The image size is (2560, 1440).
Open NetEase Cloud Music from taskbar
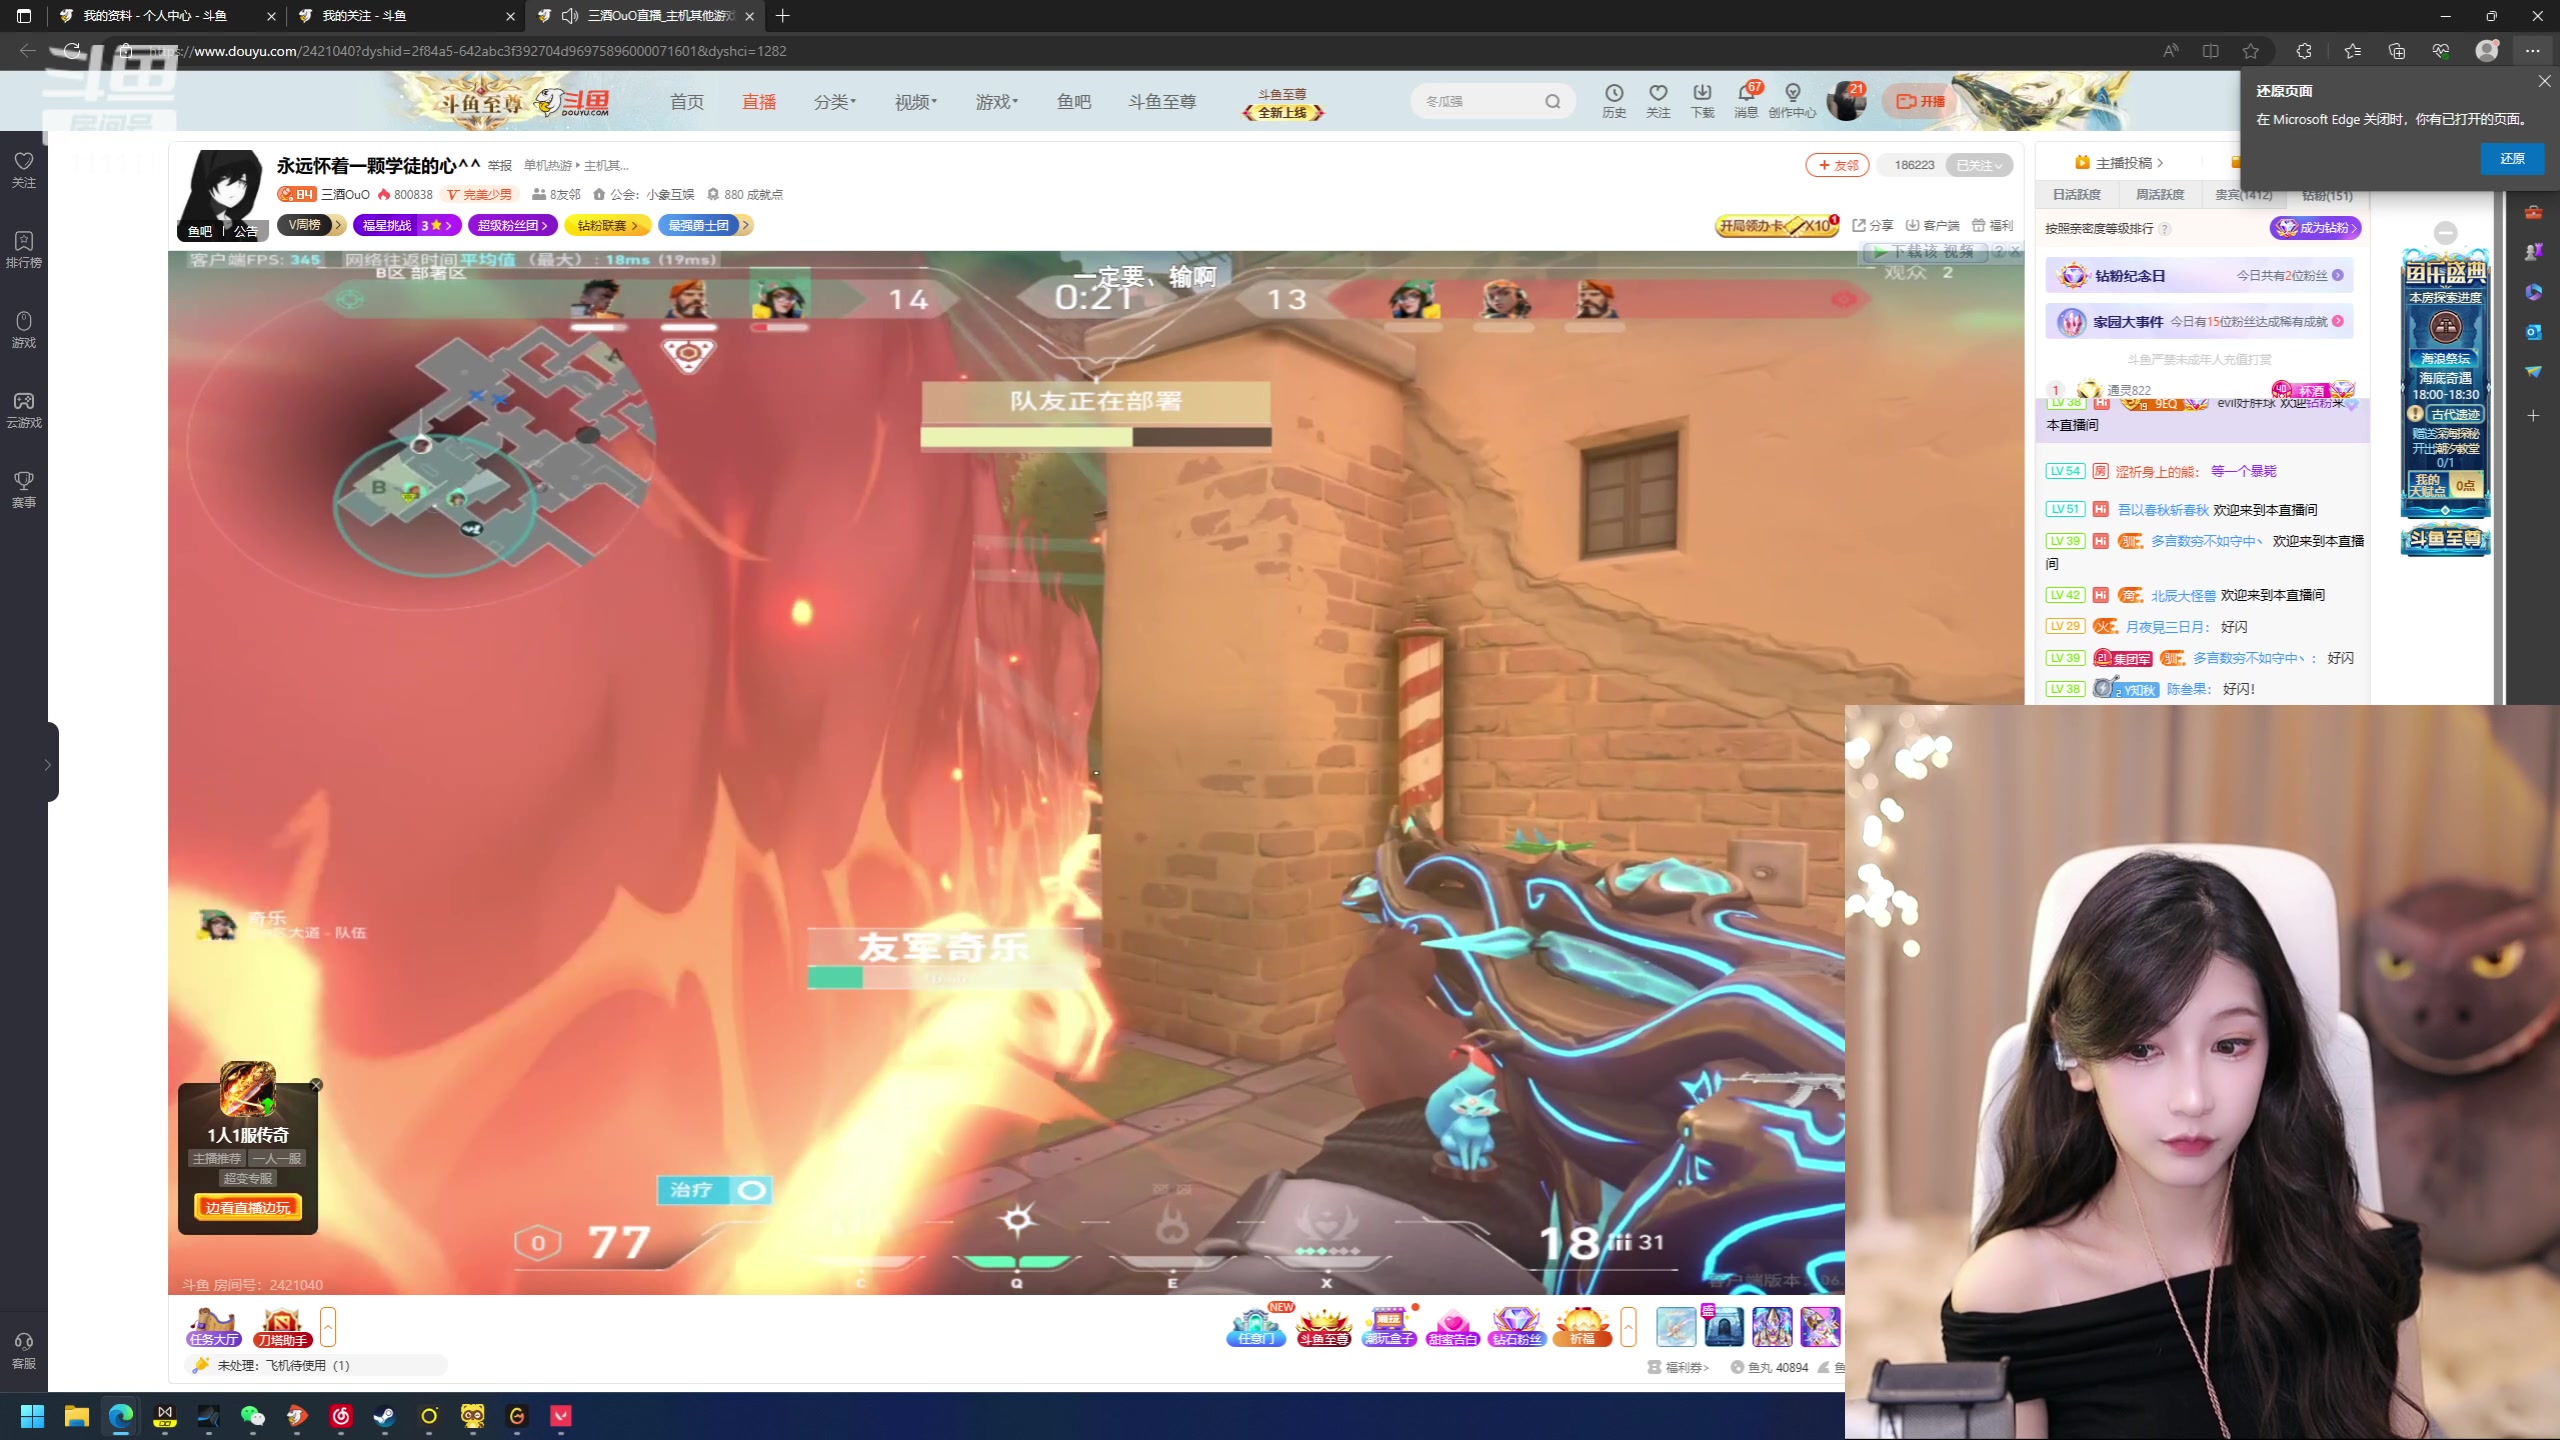(341, 1416)
